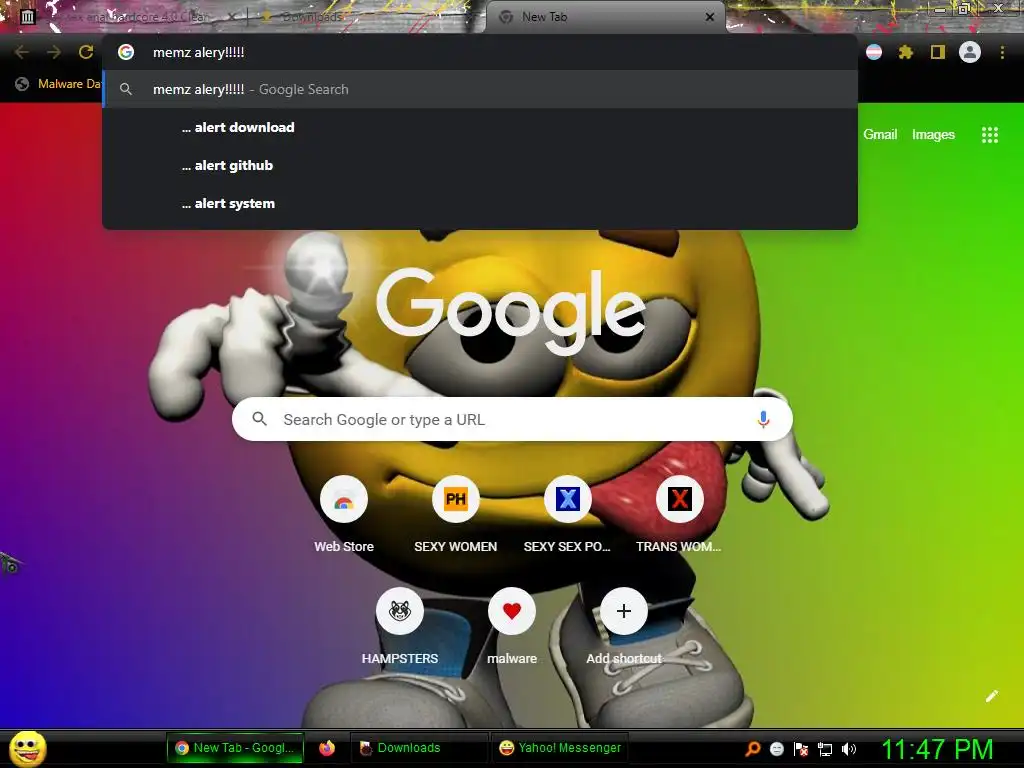Close the first browser tab

[232, 17]
